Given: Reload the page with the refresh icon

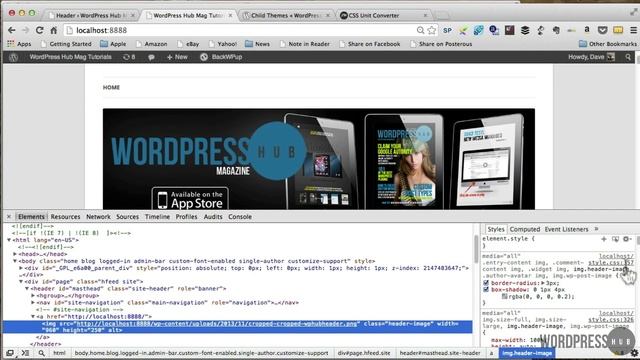Looking at the screenshot, I should [x=40, y=30].
